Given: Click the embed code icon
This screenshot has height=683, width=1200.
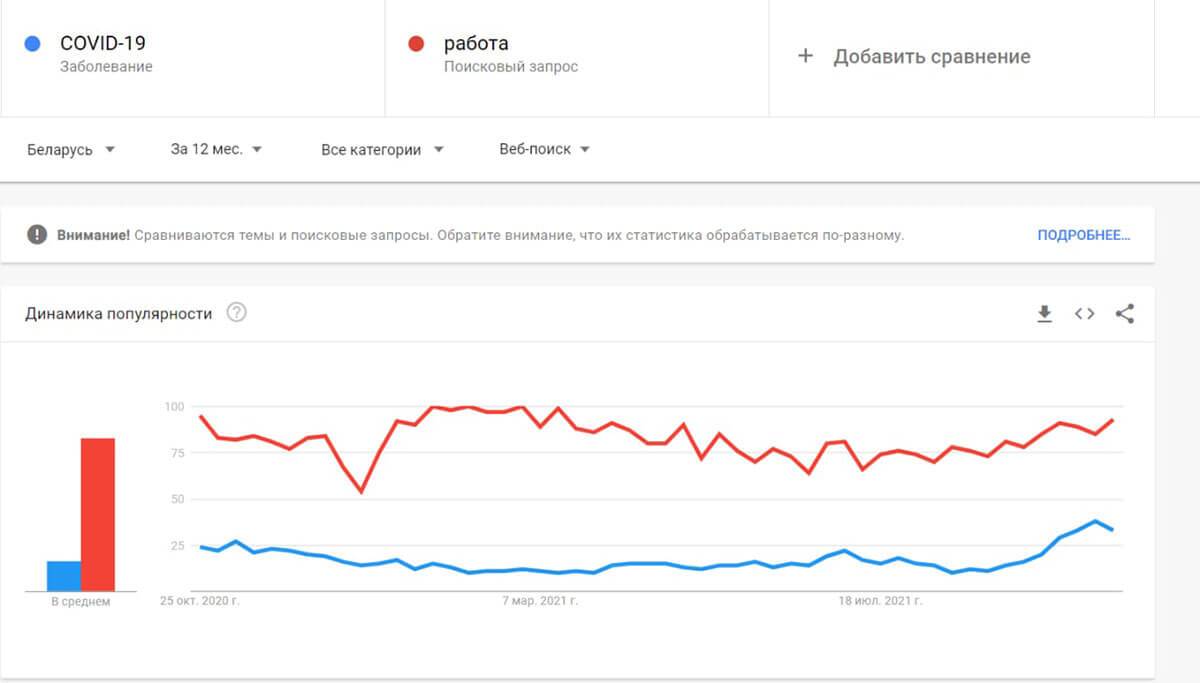Looking at the screenshot, I should pos(1084,314).
